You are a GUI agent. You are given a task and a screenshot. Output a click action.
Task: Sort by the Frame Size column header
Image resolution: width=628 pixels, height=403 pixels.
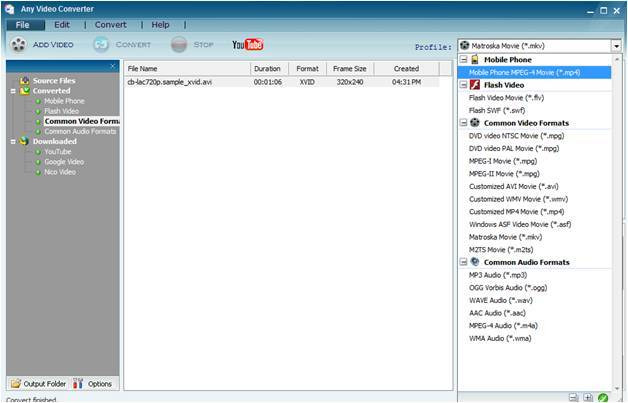pyautogui.click(x=350, y=69)
